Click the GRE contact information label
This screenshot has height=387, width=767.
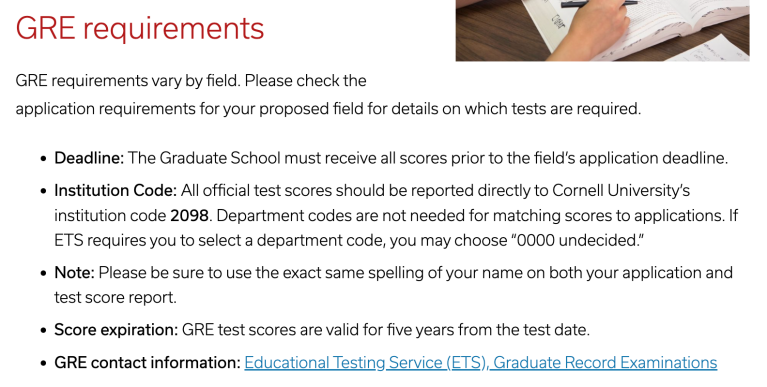point(148,363)
